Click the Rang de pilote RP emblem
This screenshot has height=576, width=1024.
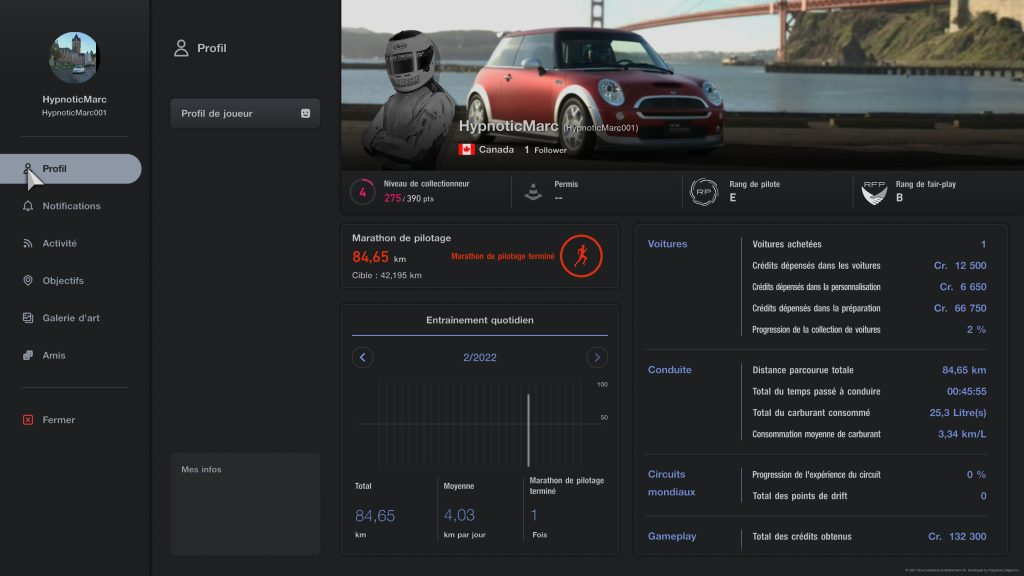pyautogui.click(x=704, y=191)
